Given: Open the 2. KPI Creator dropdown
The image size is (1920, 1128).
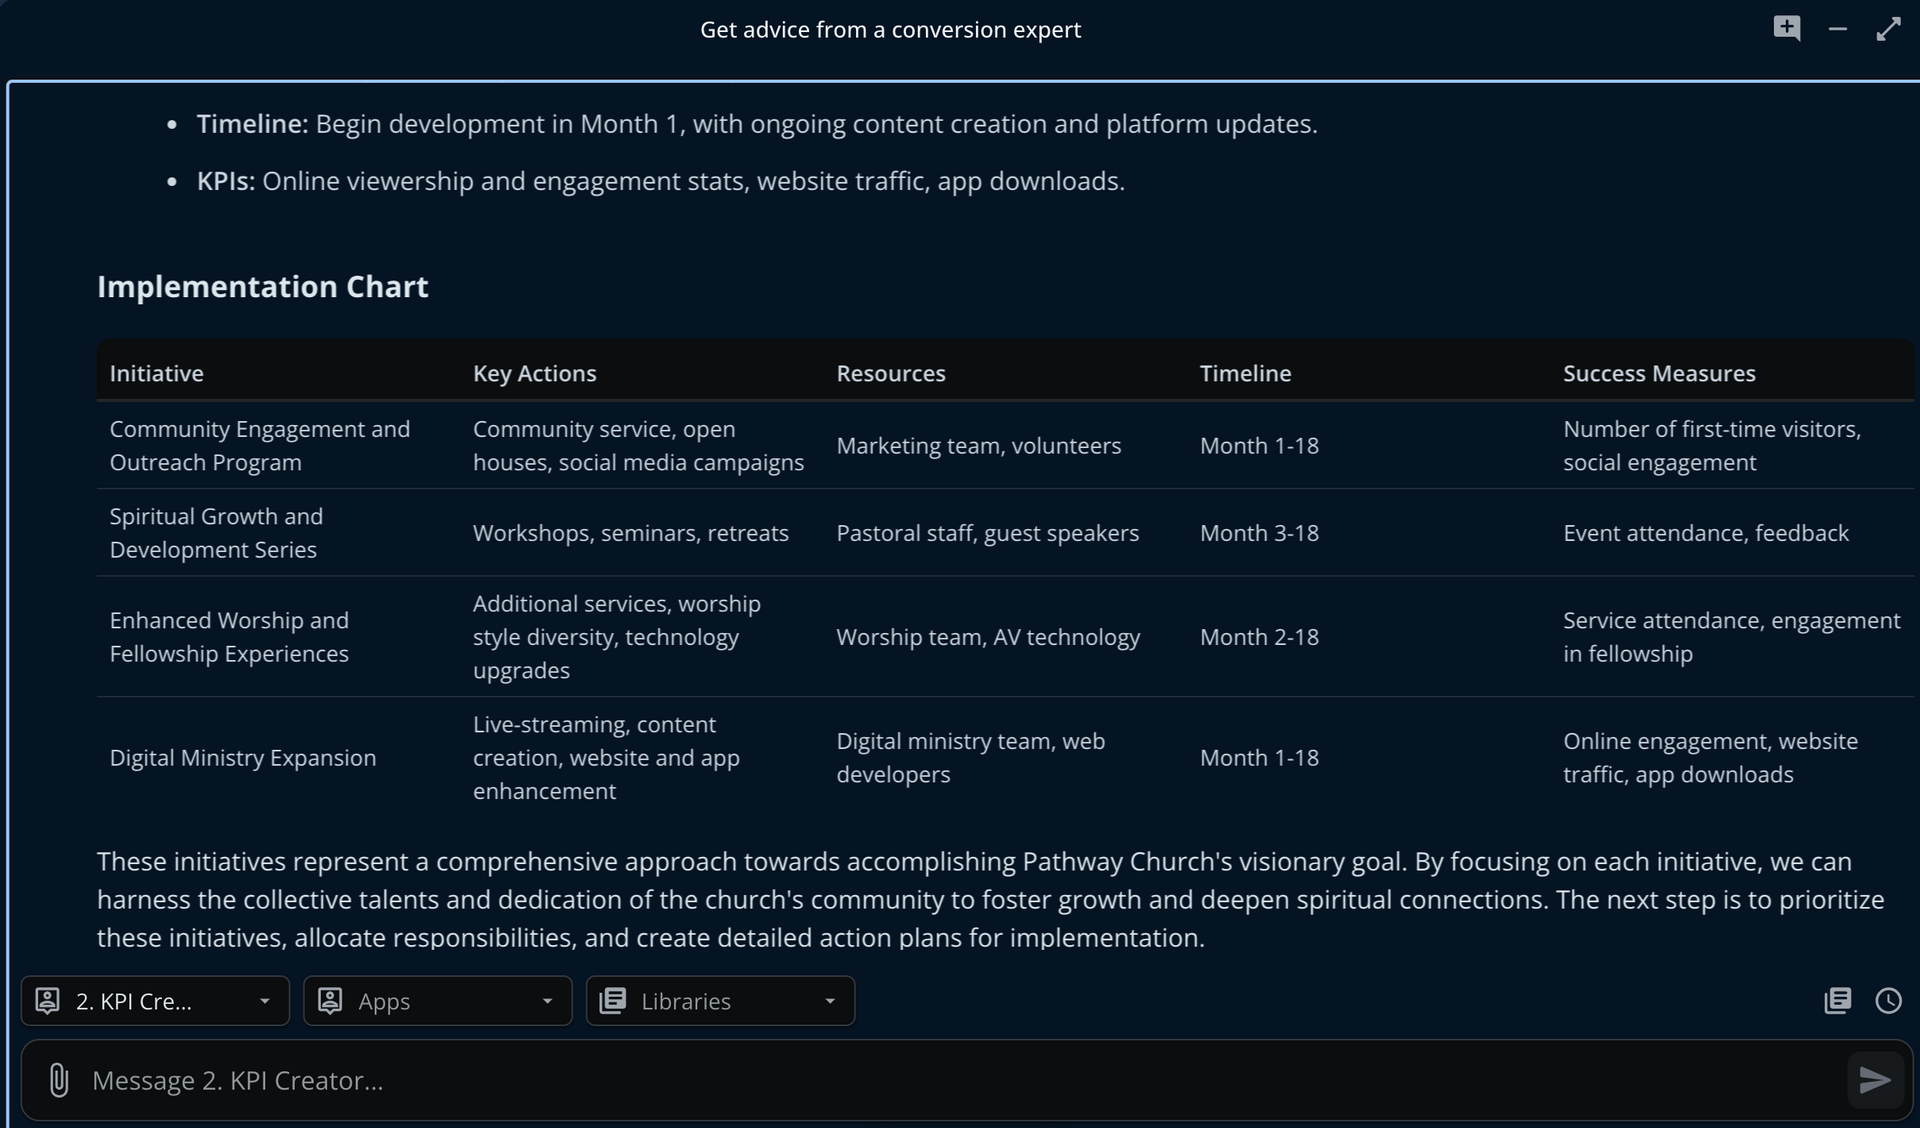Looking at the screenshot, I should (x=155, y=1001).
